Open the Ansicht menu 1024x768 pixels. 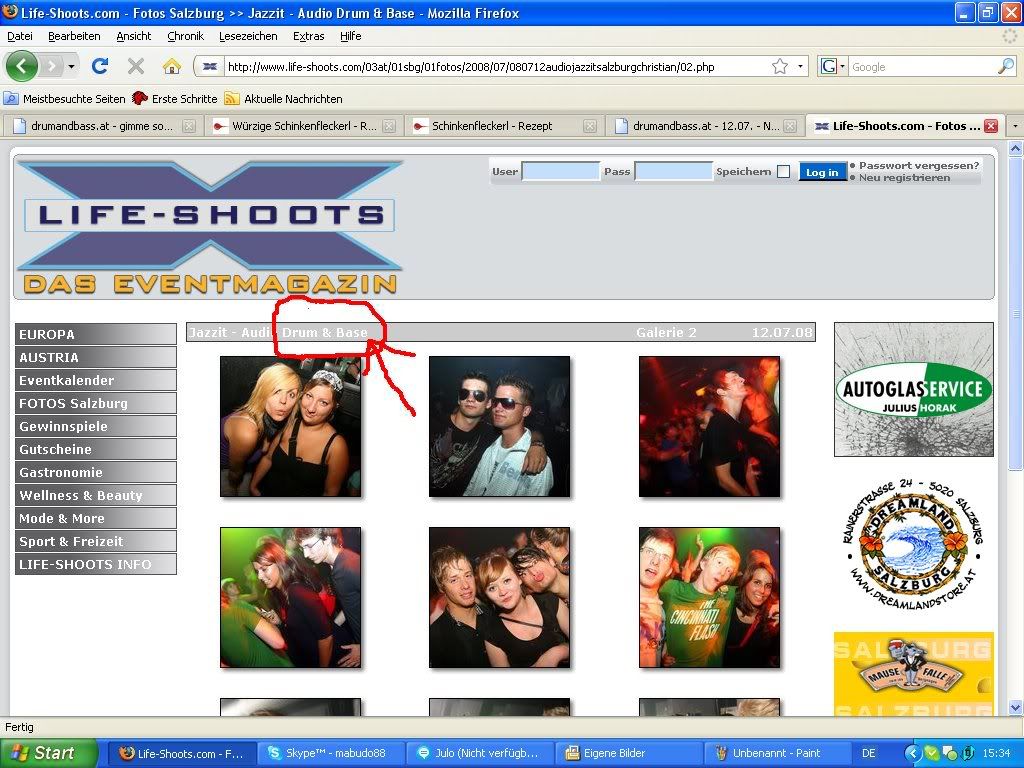point(134,36)
